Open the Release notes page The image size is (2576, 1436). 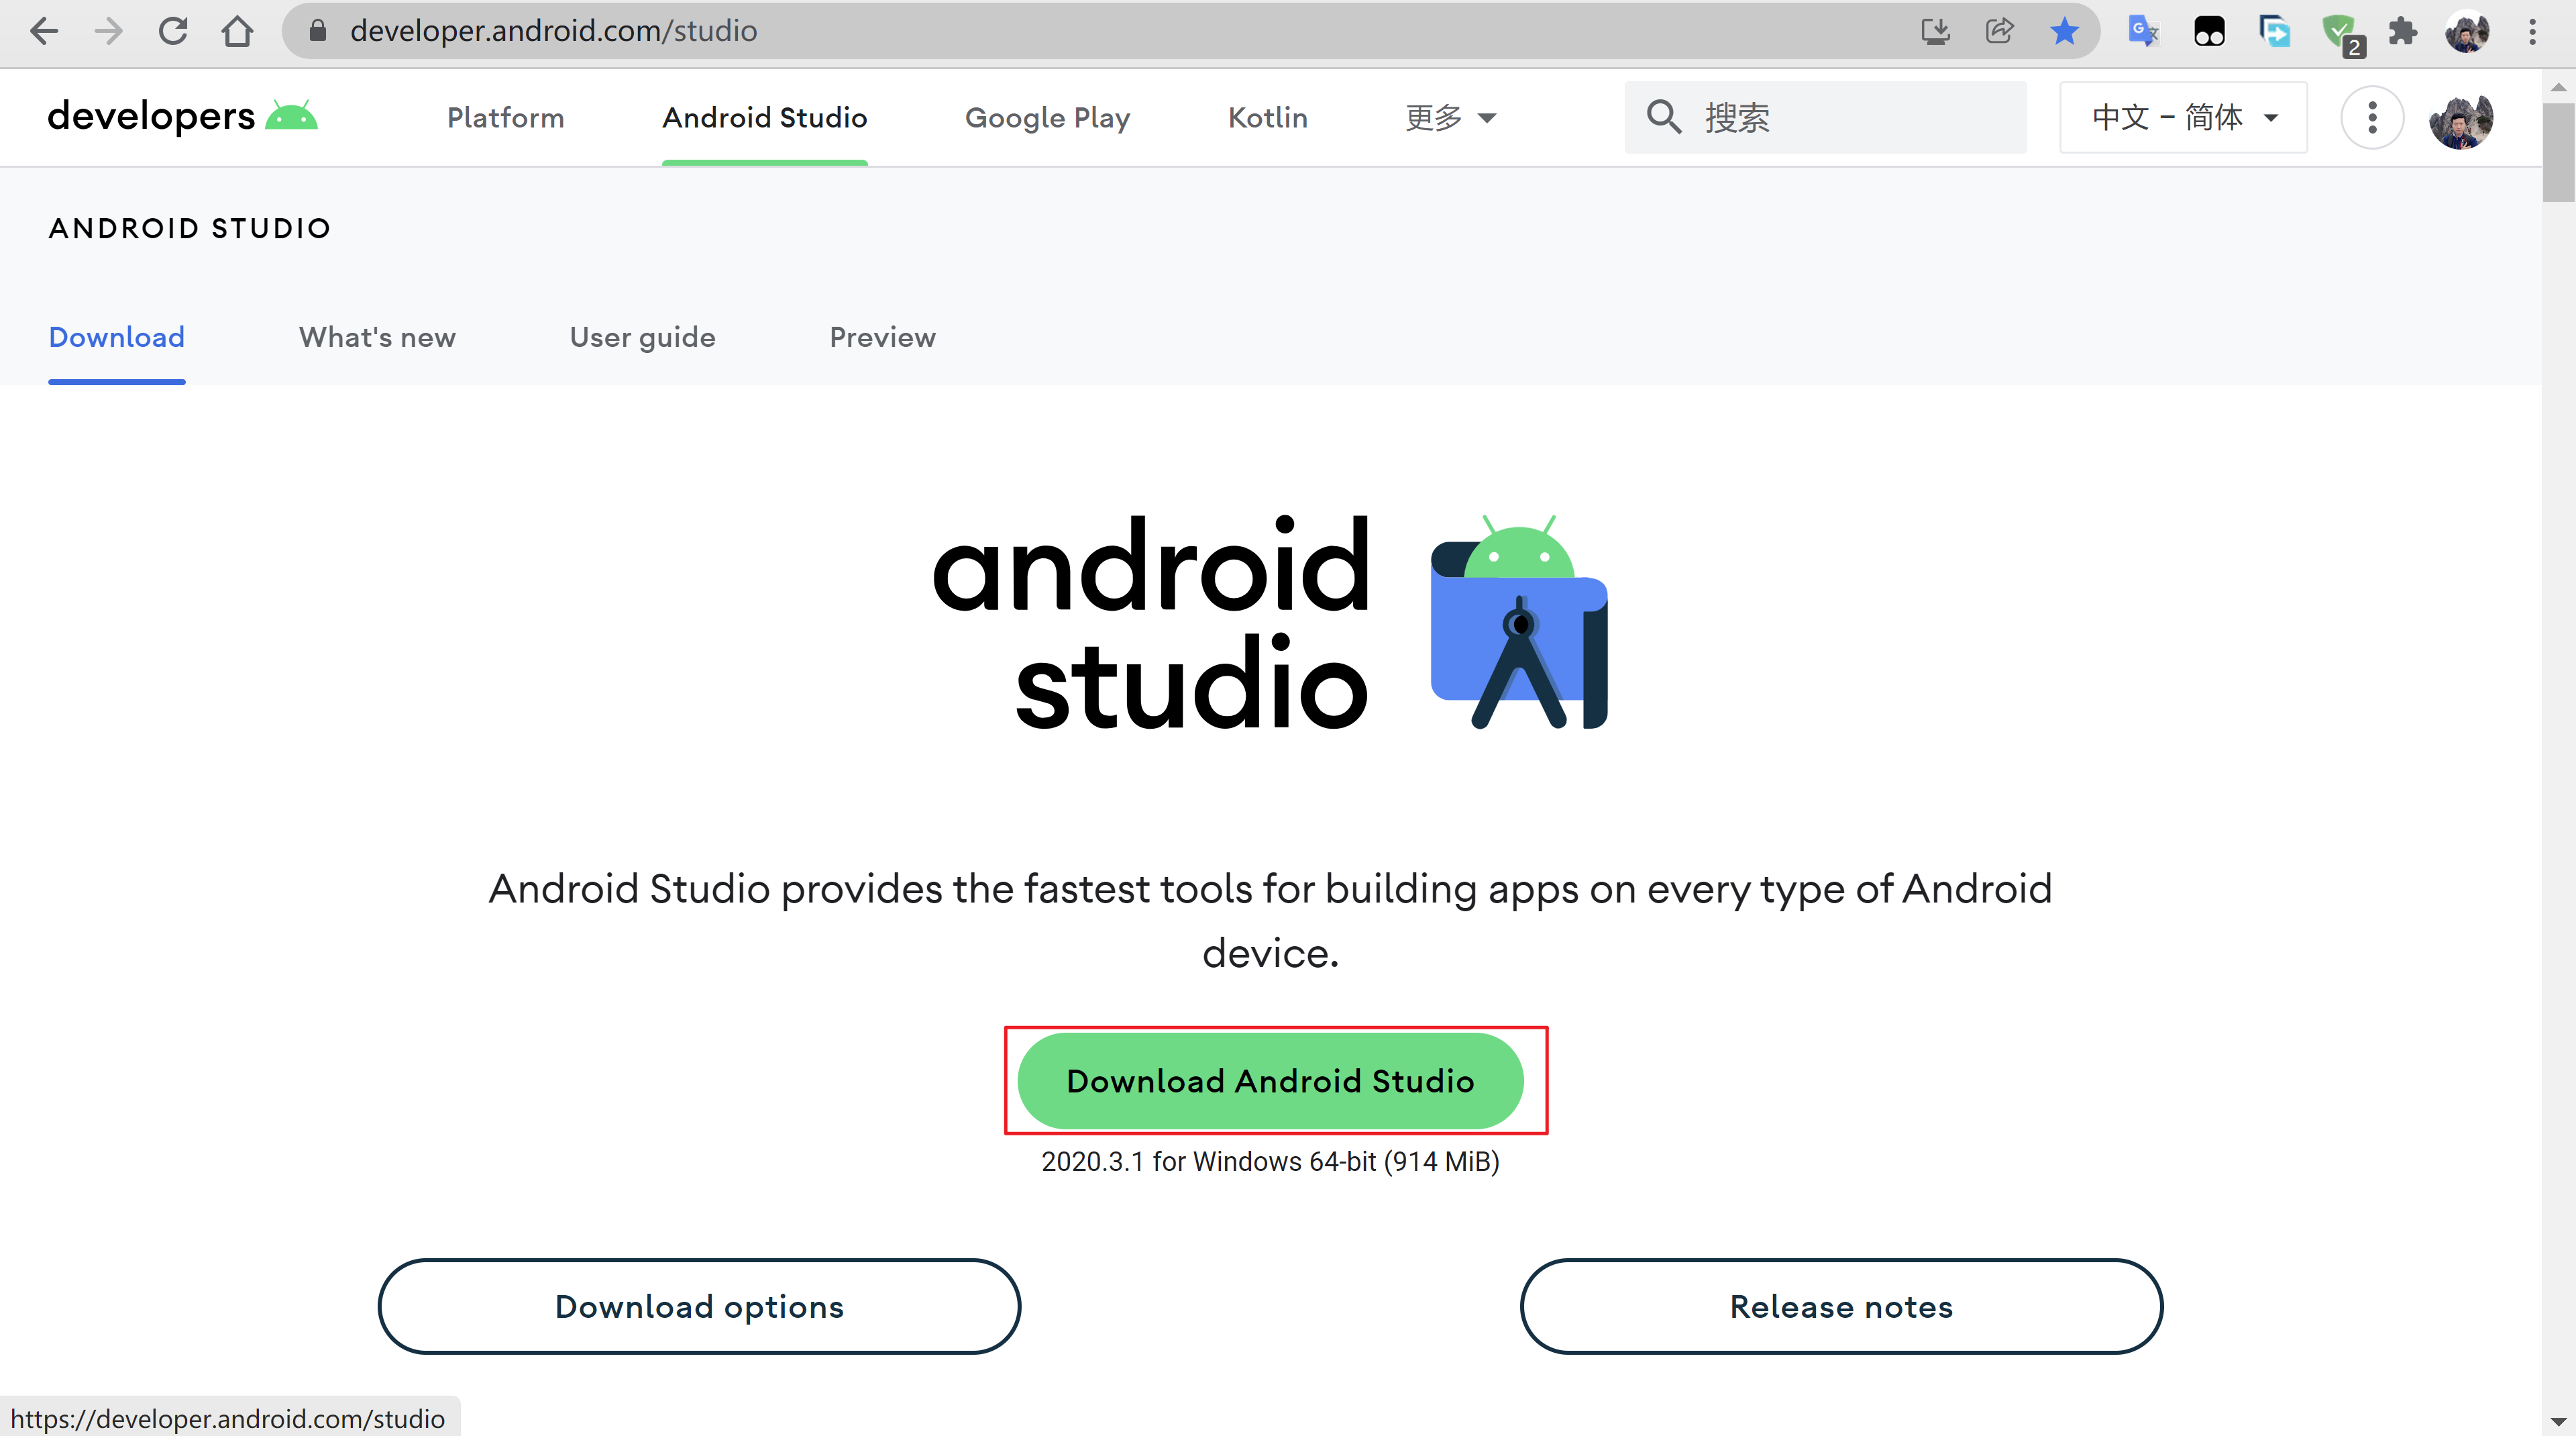point(1840,1306)
